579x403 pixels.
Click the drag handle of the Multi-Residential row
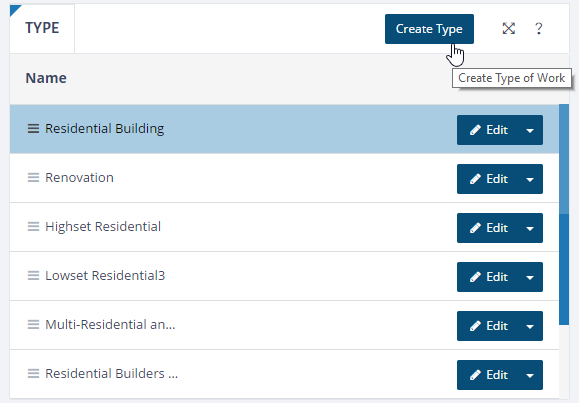[33, 325]
